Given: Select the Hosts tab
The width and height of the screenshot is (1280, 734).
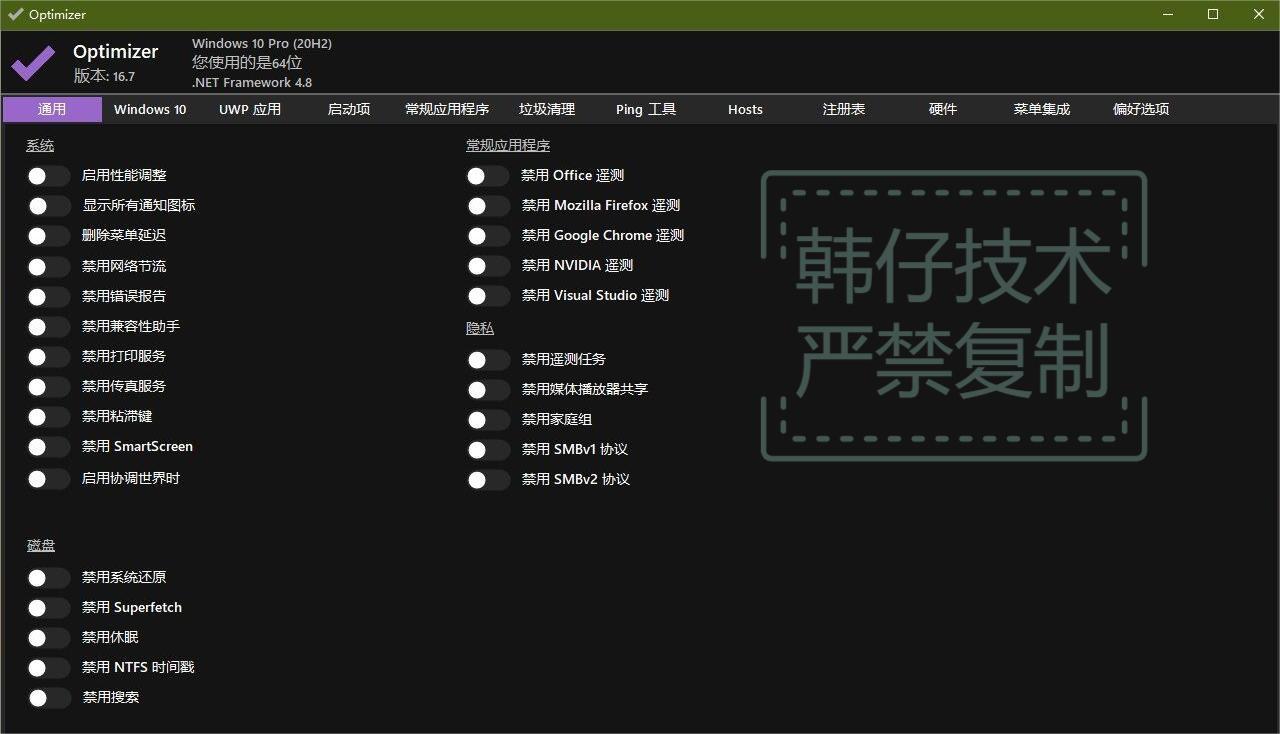Looking at the screenshot, I should [x=745, y=109].
